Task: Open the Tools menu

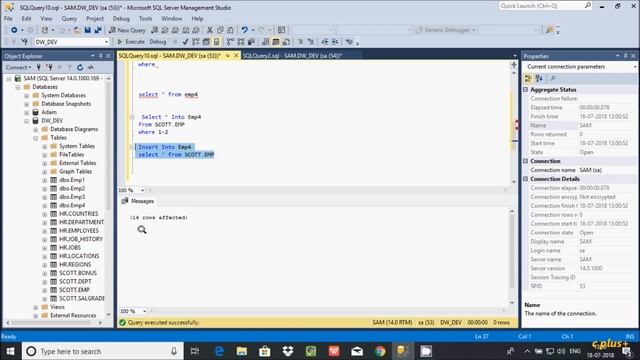Action: (x=145, y=18)
